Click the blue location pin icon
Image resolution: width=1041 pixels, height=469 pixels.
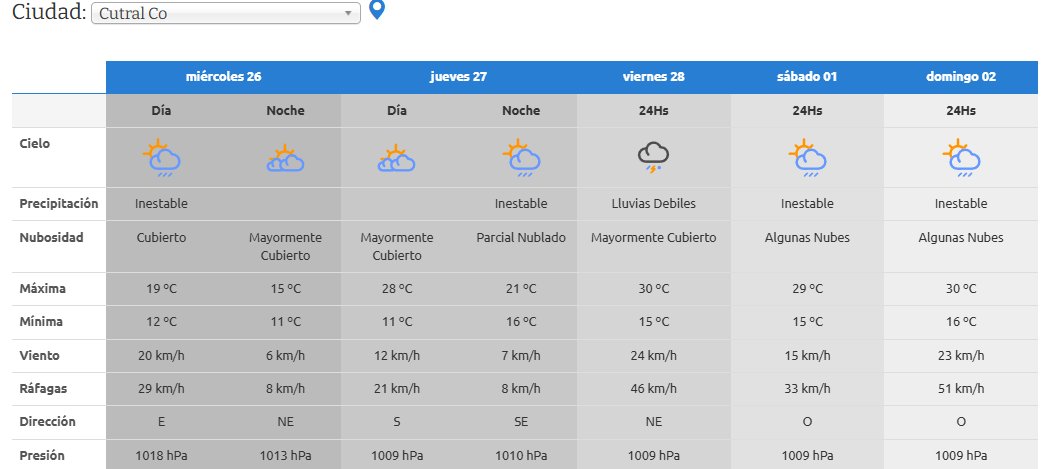tap(377, 10)
